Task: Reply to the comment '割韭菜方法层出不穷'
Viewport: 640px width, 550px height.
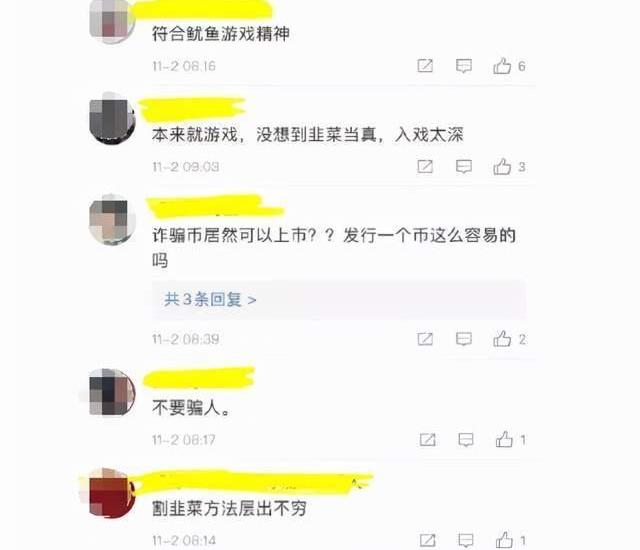Action: pyautogui.click(x=466, y=541)
